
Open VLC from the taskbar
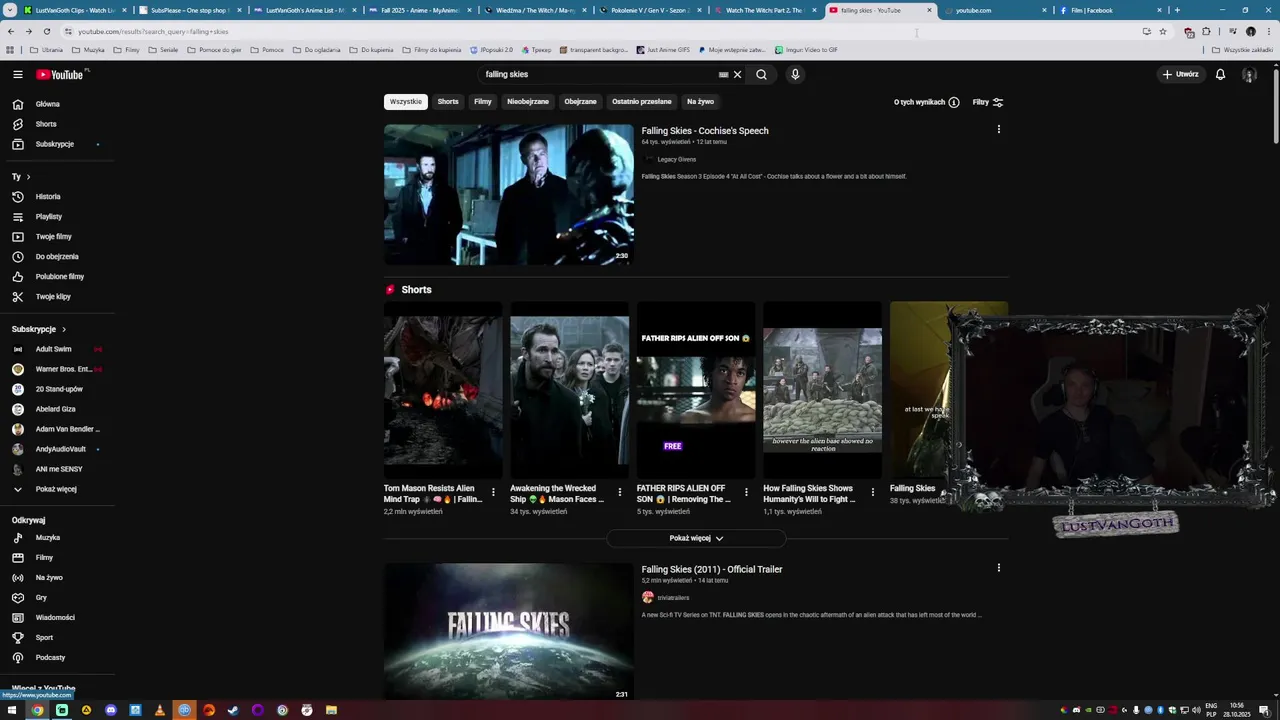(x=160, y=710)
